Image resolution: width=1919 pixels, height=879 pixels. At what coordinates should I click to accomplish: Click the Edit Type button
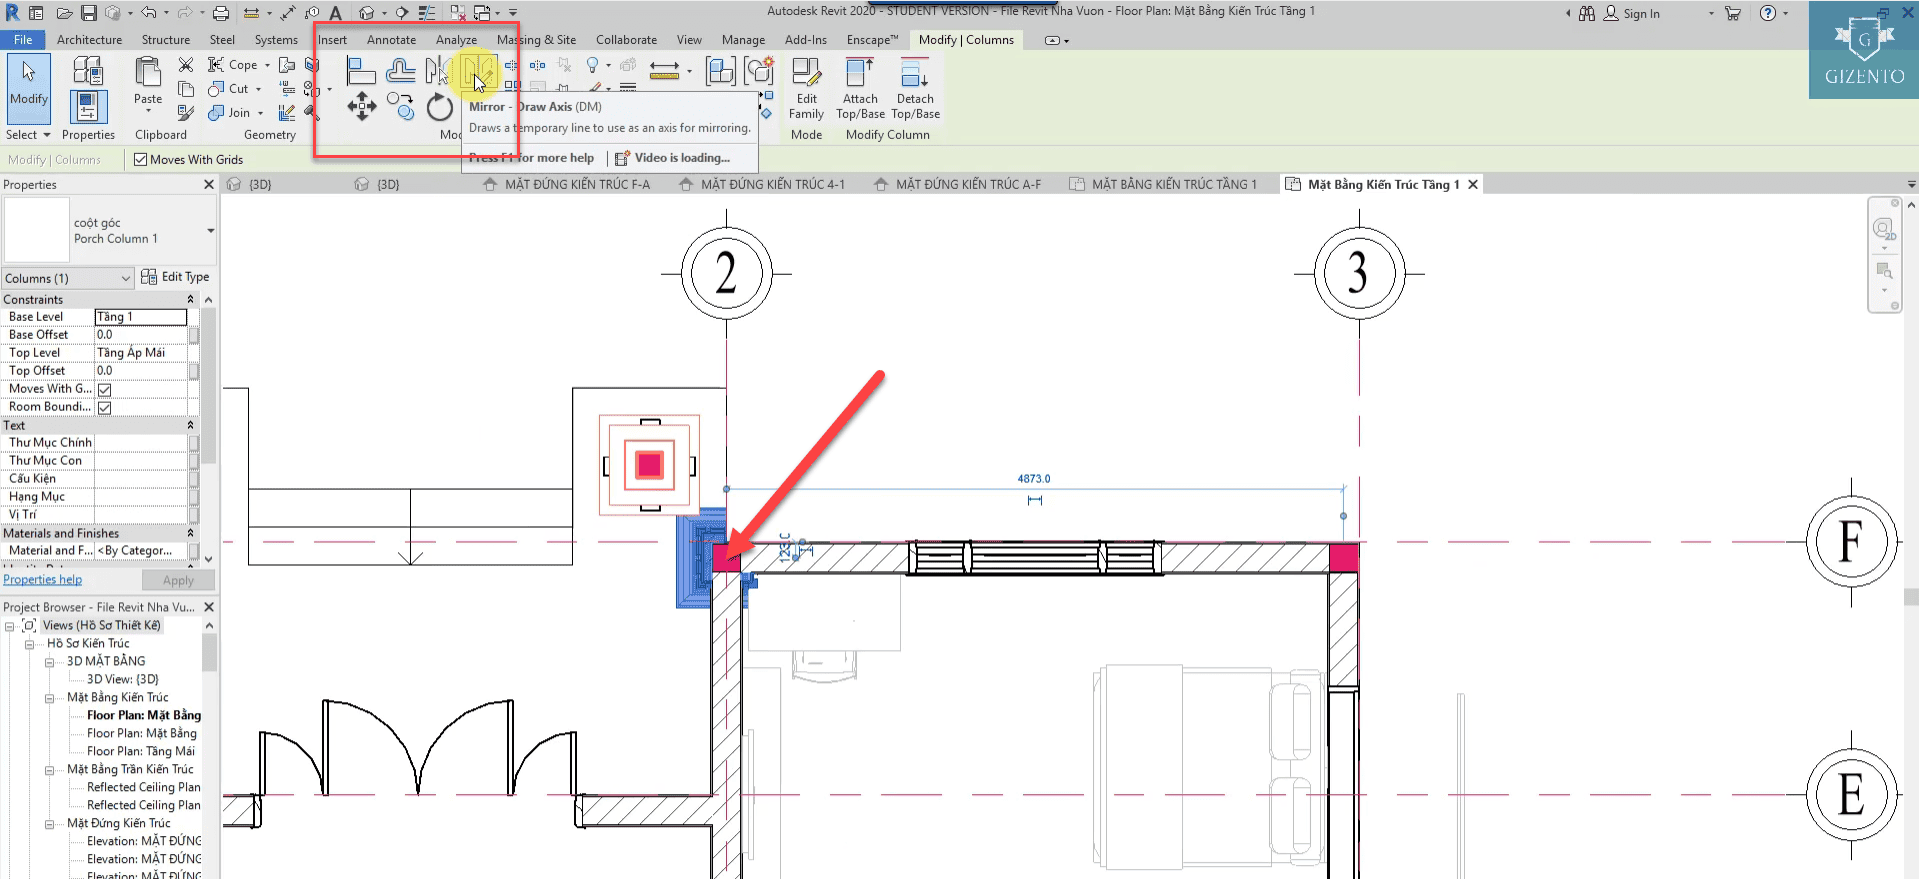click(x=176, y=277)
